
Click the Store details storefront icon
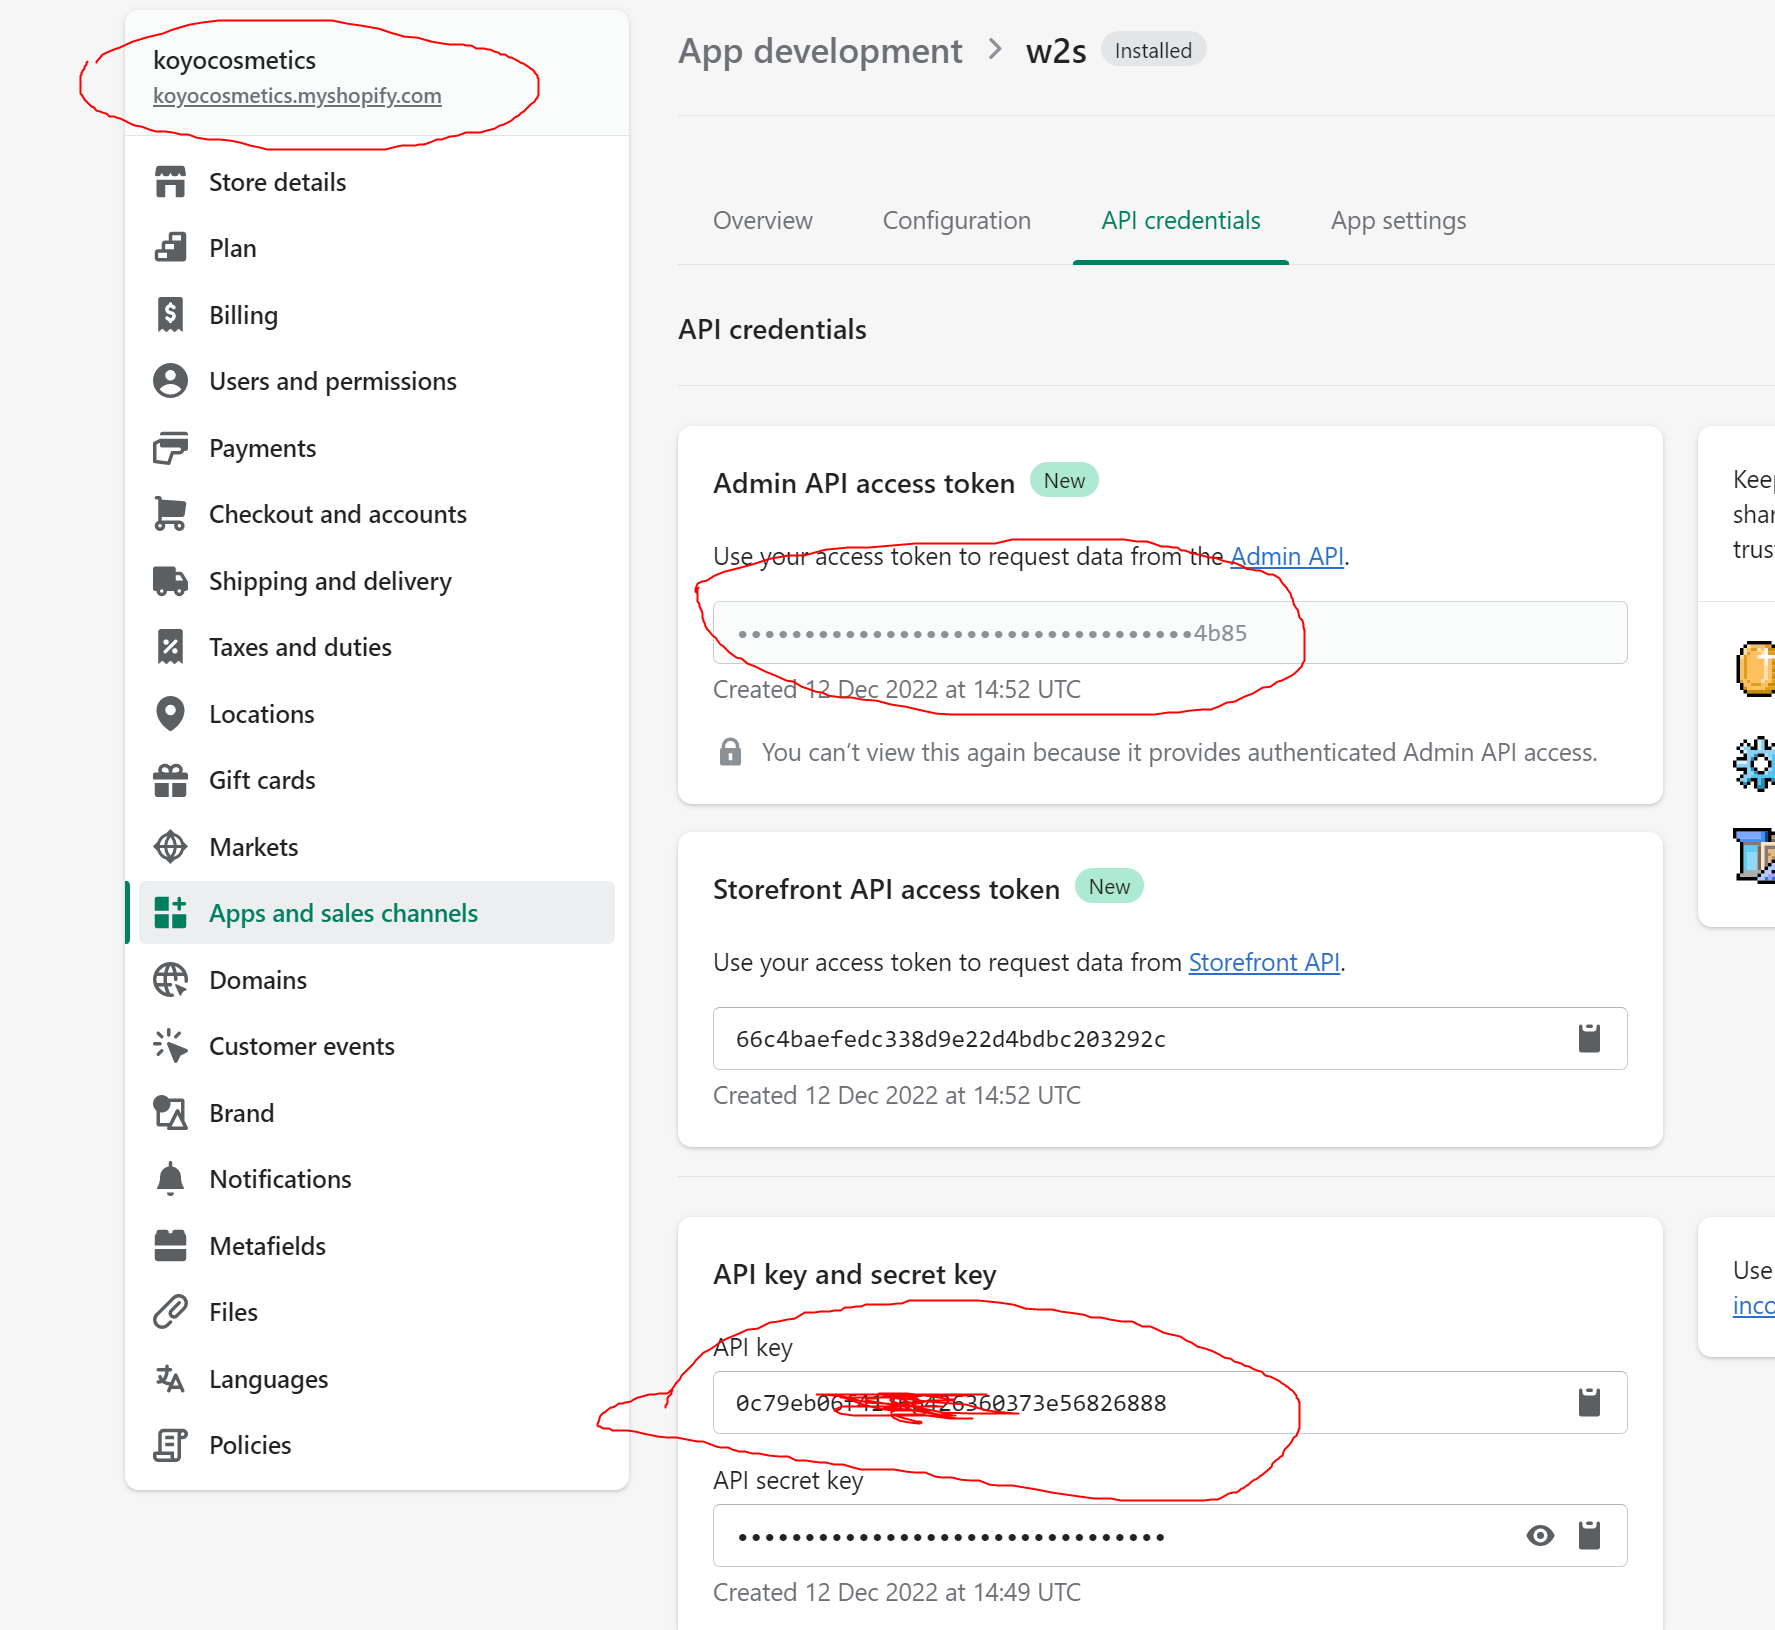coord(170,182)
